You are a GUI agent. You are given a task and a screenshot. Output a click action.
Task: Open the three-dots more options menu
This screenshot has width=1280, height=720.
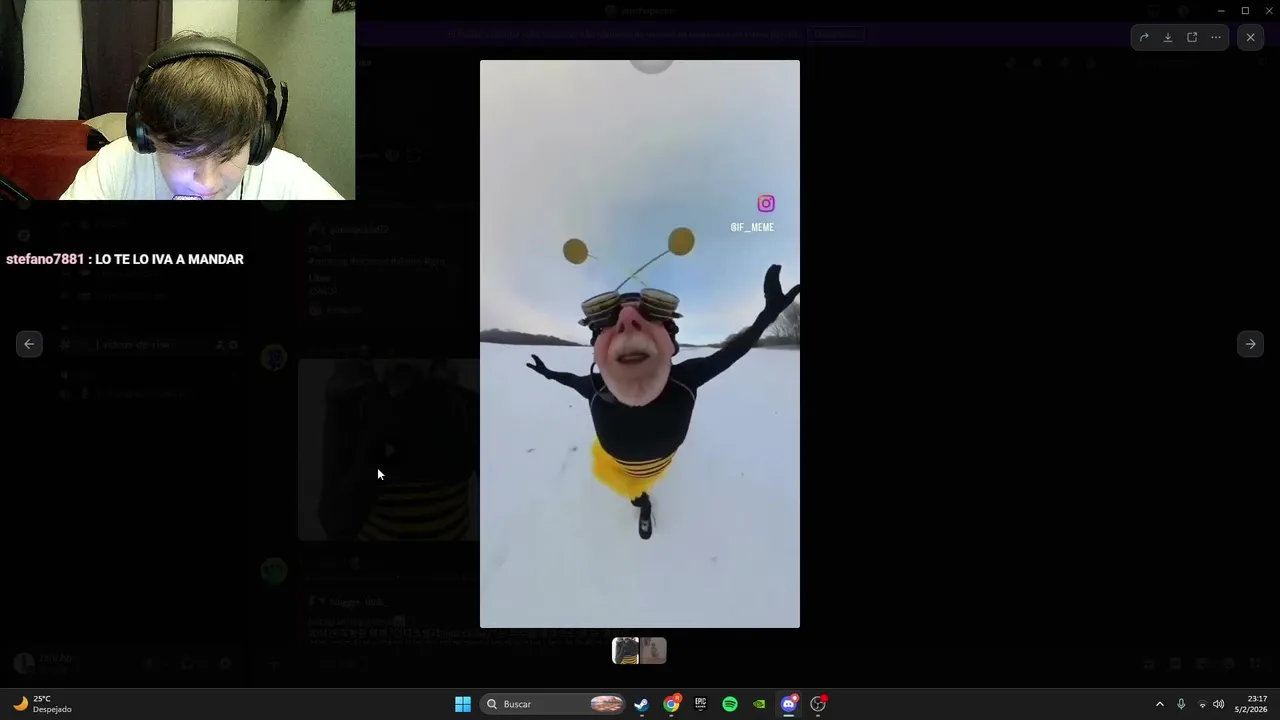click(1216, 38)
